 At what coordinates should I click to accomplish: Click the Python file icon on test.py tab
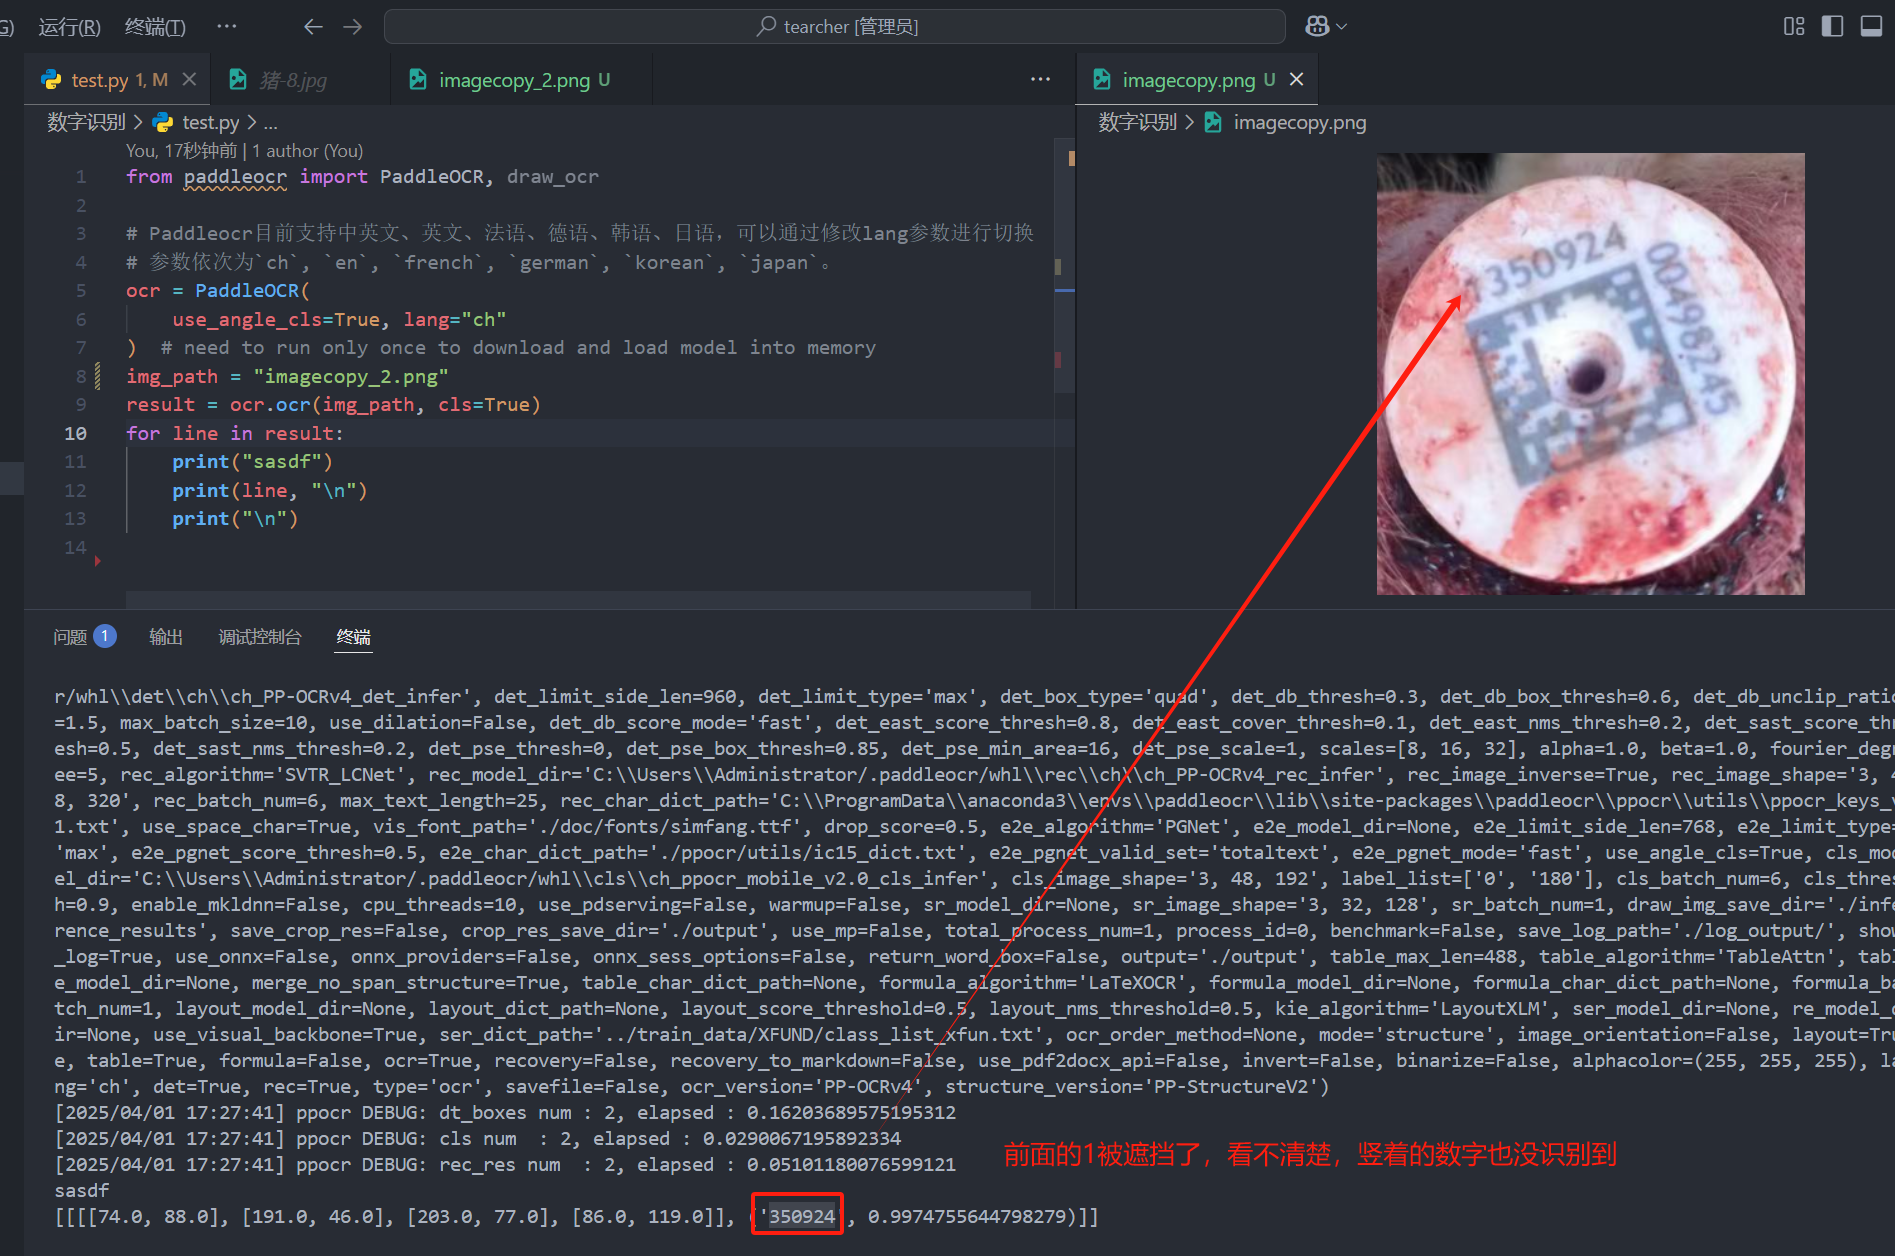click(x=51, y=80)
